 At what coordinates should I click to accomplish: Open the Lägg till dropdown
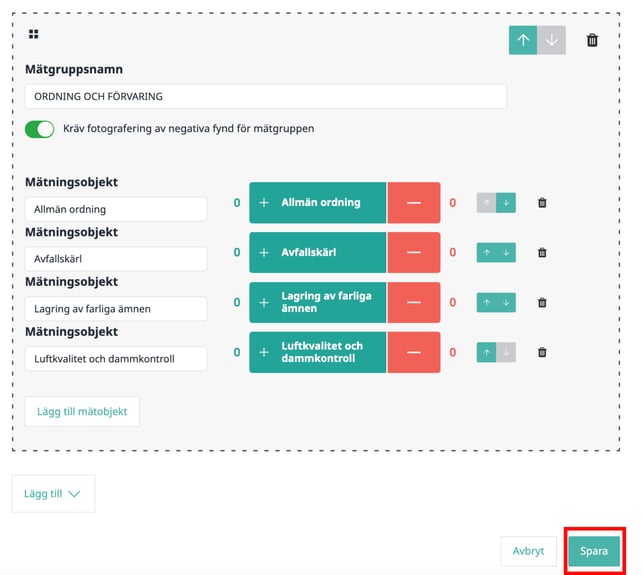pos(53,494)
